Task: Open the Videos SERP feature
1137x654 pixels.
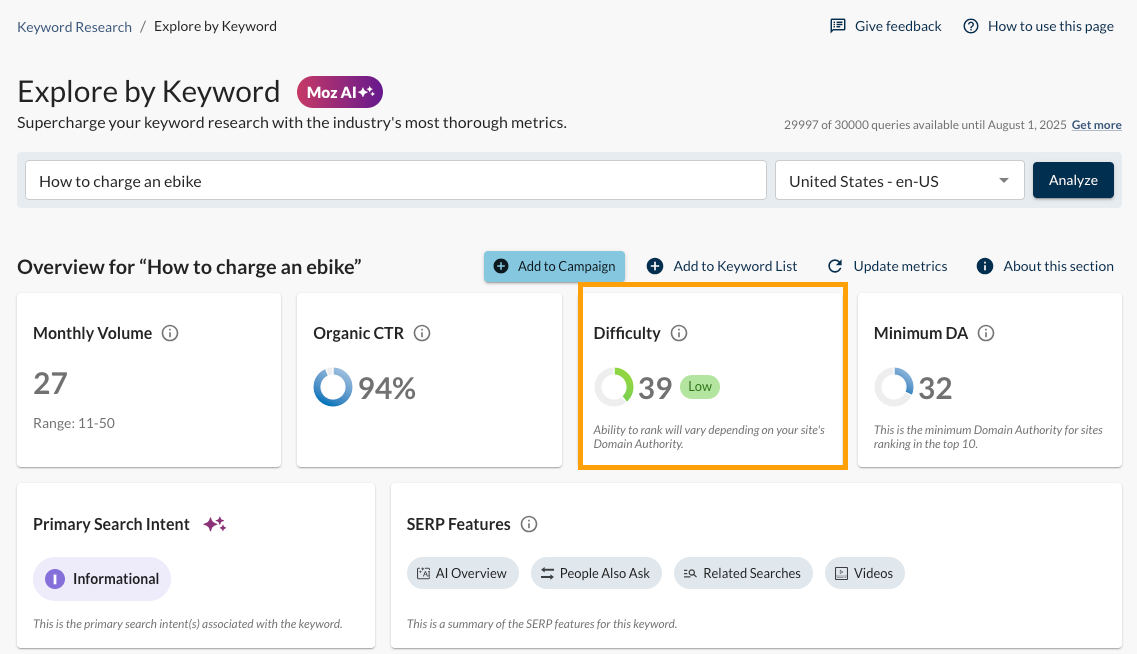Action: pos(864,572)
